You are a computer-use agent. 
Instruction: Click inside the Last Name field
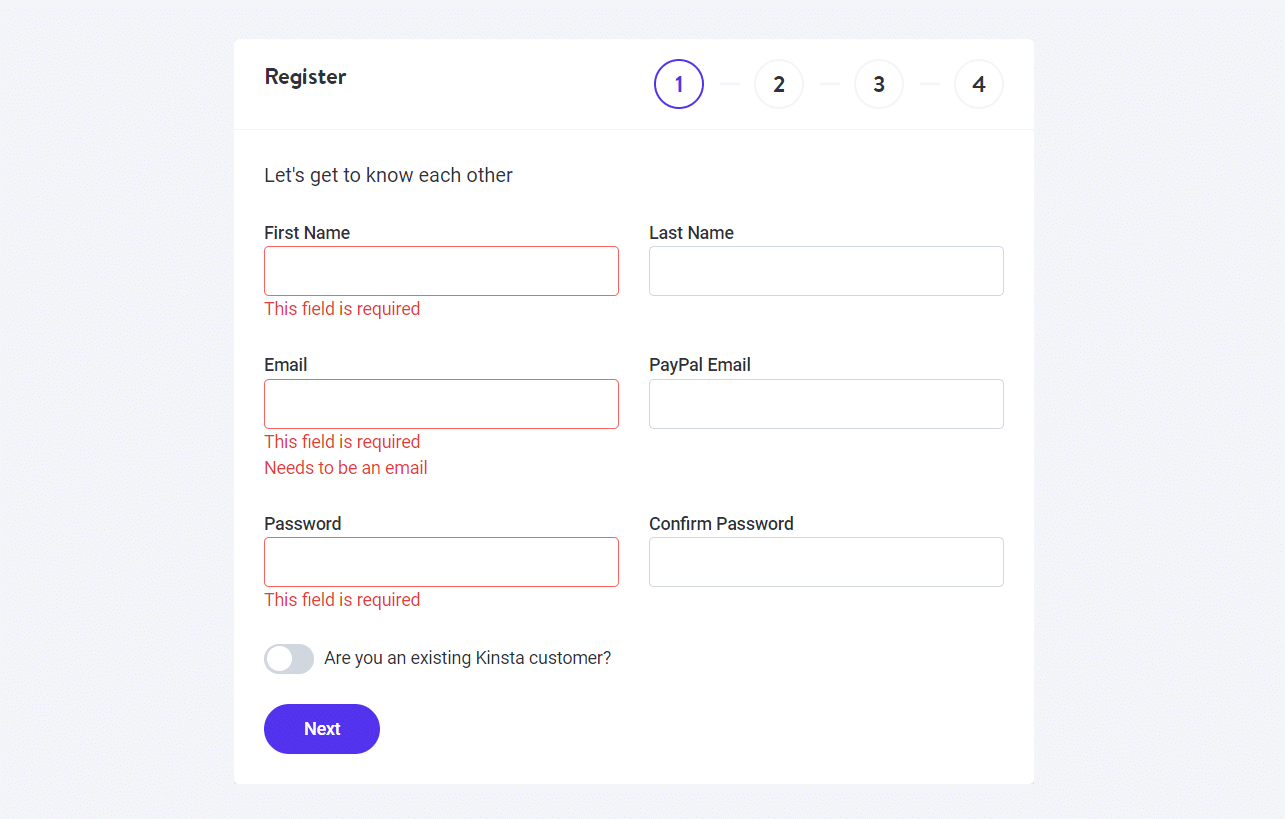[x=826, y=270]
